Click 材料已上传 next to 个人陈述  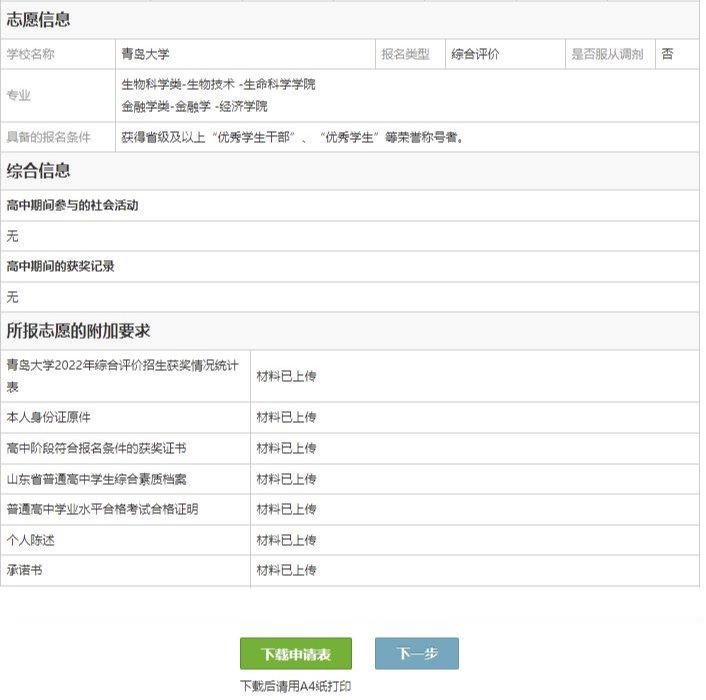pos(286,540)
